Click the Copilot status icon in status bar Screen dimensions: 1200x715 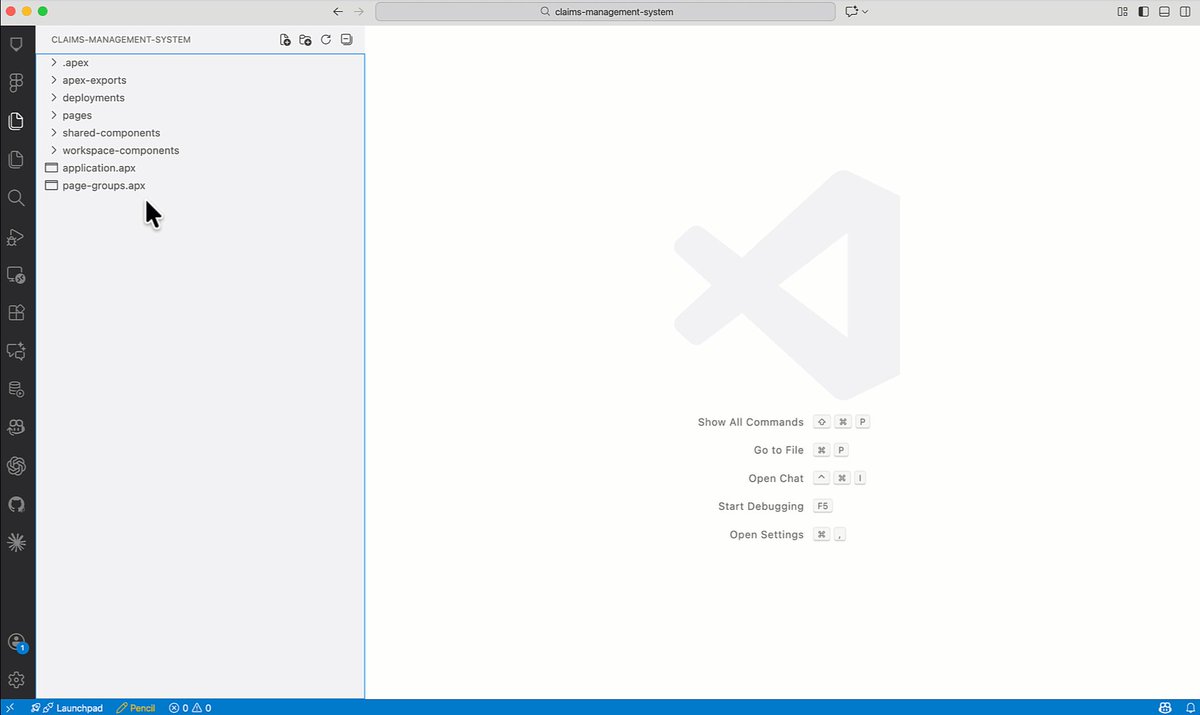coord(1166,708)
